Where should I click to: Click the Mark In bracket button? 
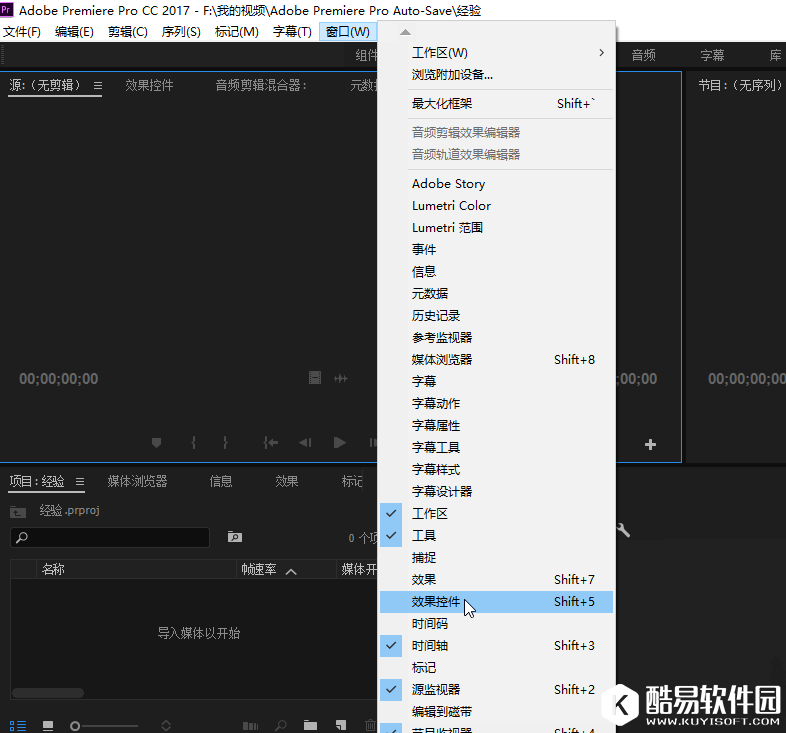[x=193, y=443]
